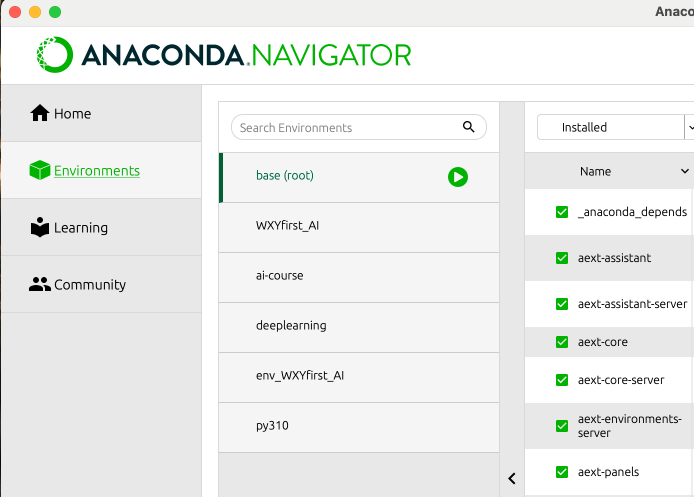
Task: Click the magnifier icon in Search Environments
Action: coord(469,127)
